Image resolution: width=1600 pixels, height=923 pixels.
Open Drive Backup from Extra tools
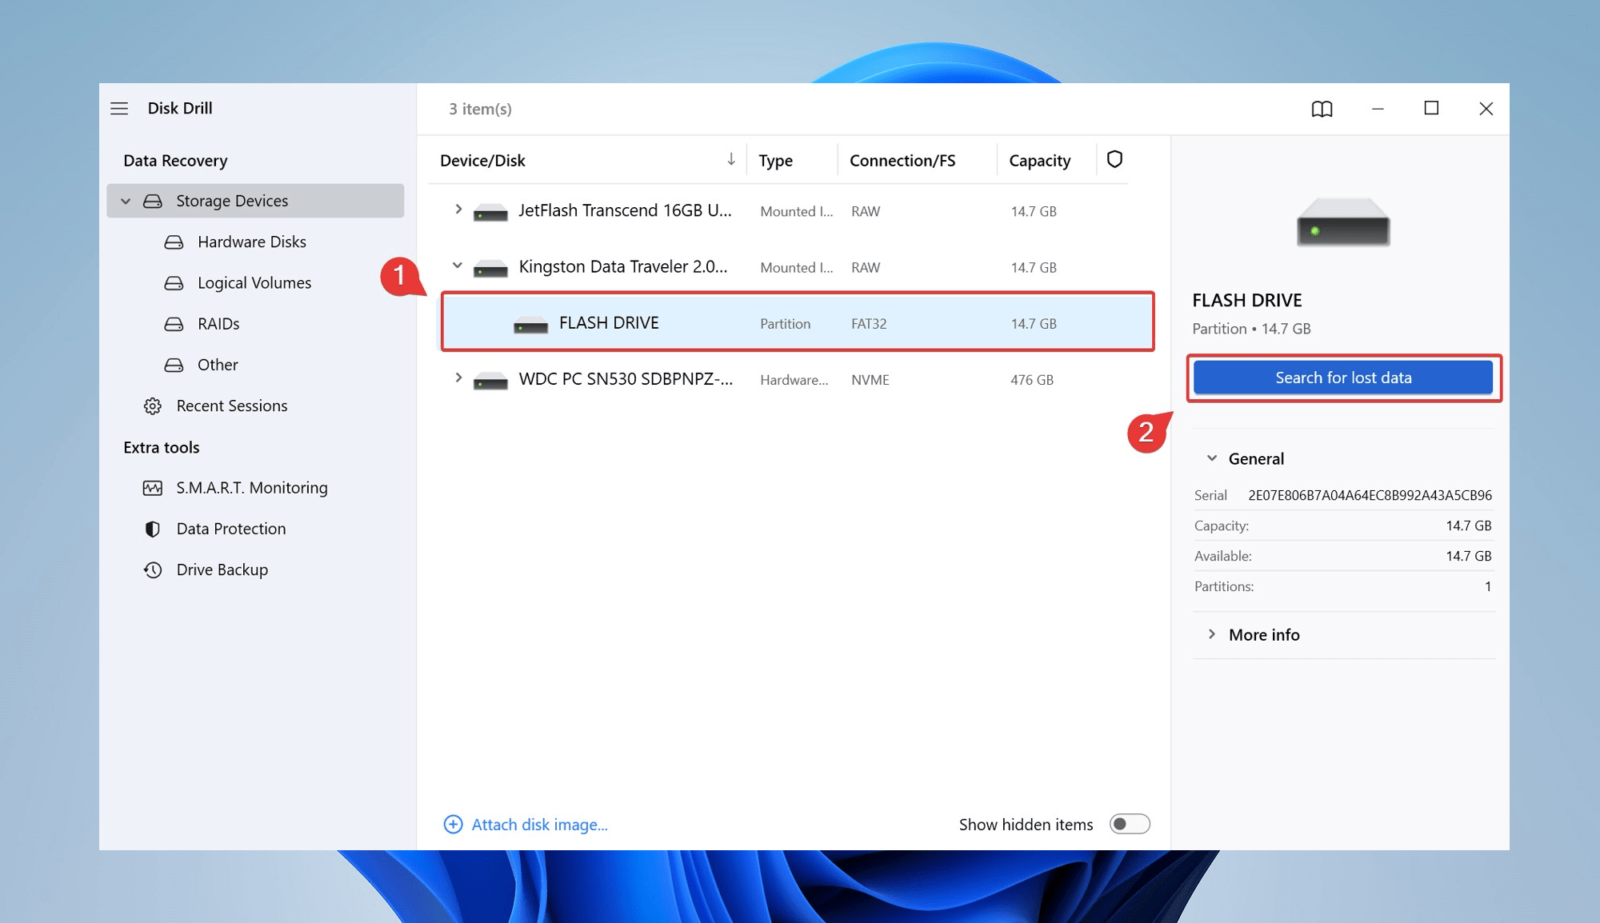tap(222, 570)
